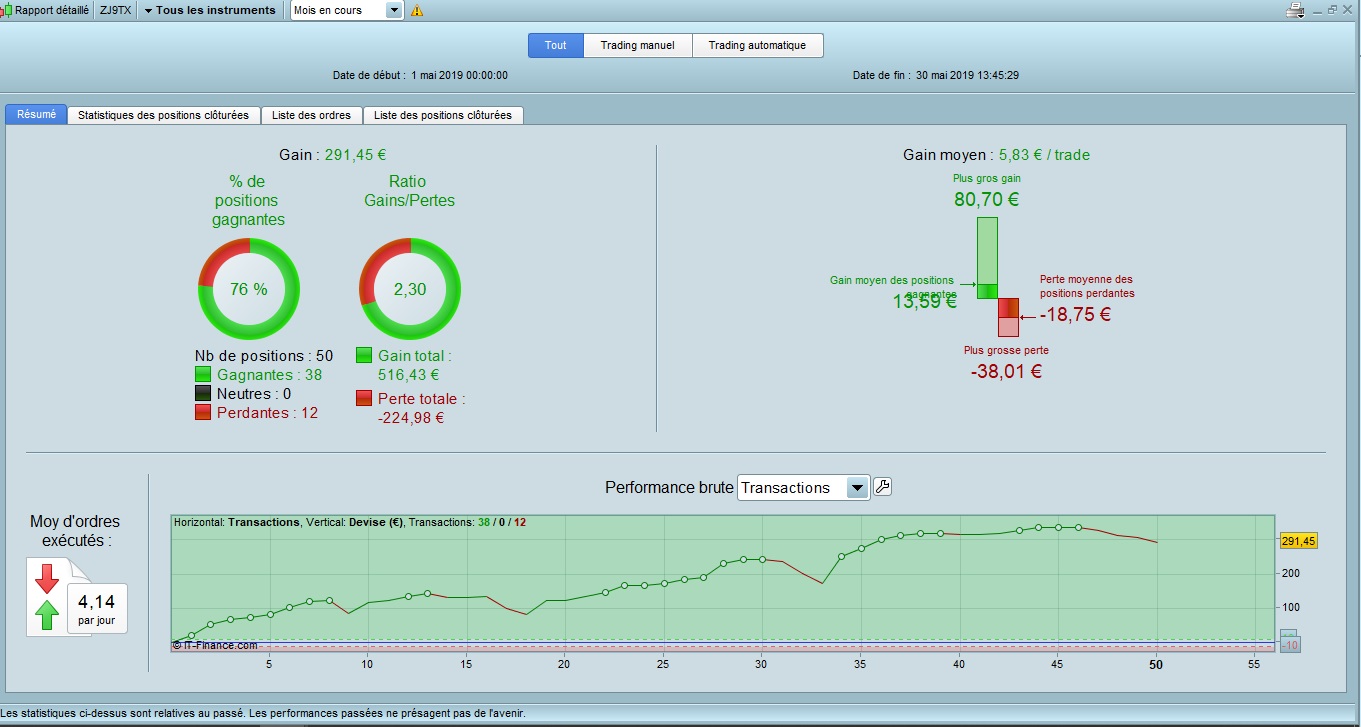Click the yellow warning triangle icon
Viewport: 1361px width, 727px height.
point(417,11)
